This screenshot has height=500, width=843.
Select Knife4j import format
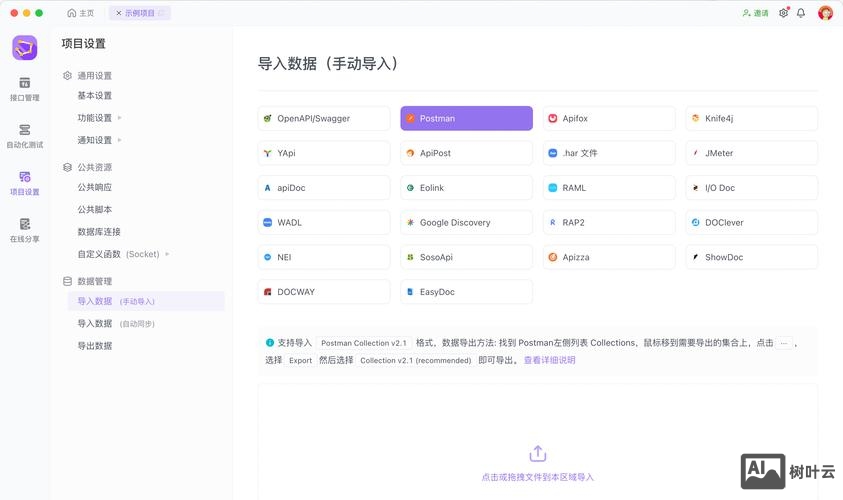(x=752, y=118)
